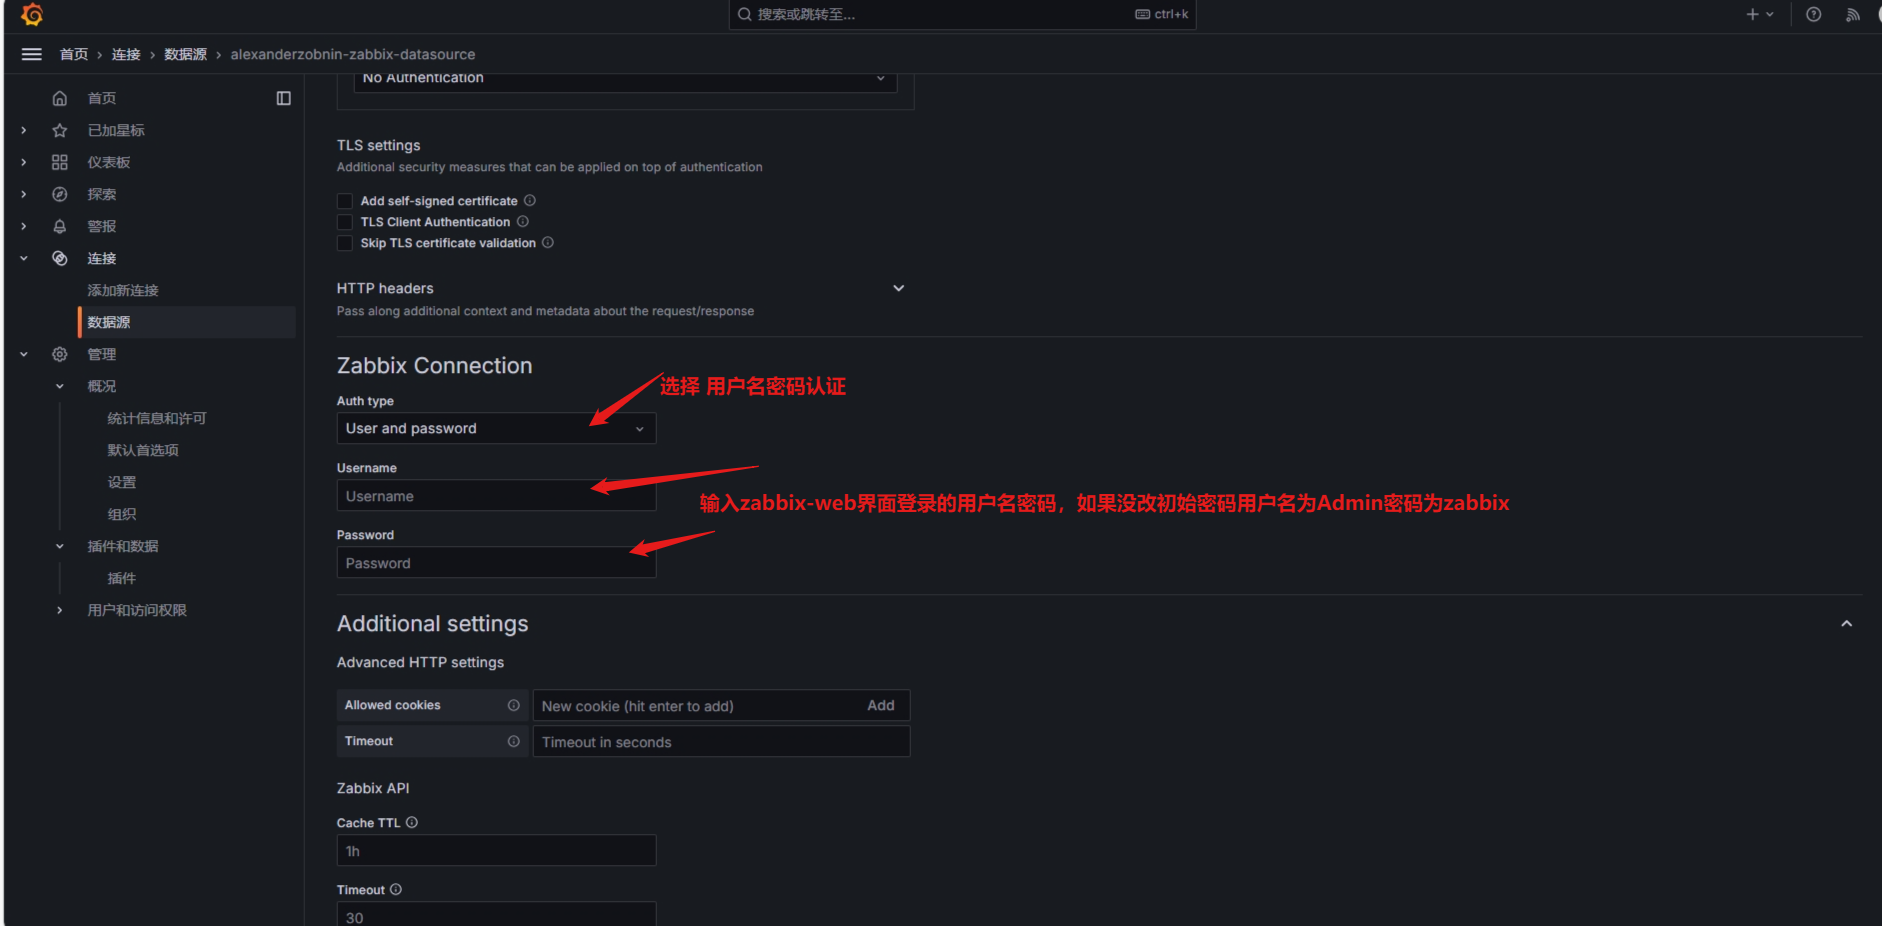The height and width of the screenshot is (926, 1882).
Task: Click info icon next to Zabbix API Timeout
Action: (396, 889)
